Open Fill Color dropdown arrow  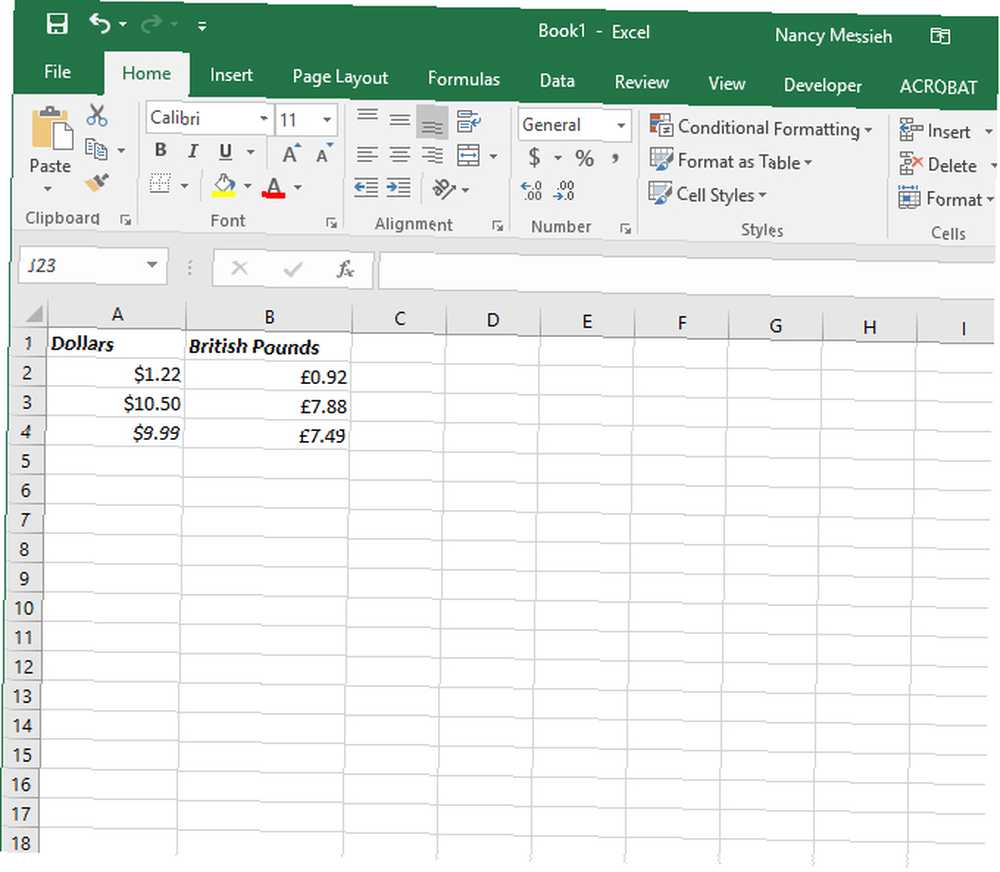(x=248, y=186)
